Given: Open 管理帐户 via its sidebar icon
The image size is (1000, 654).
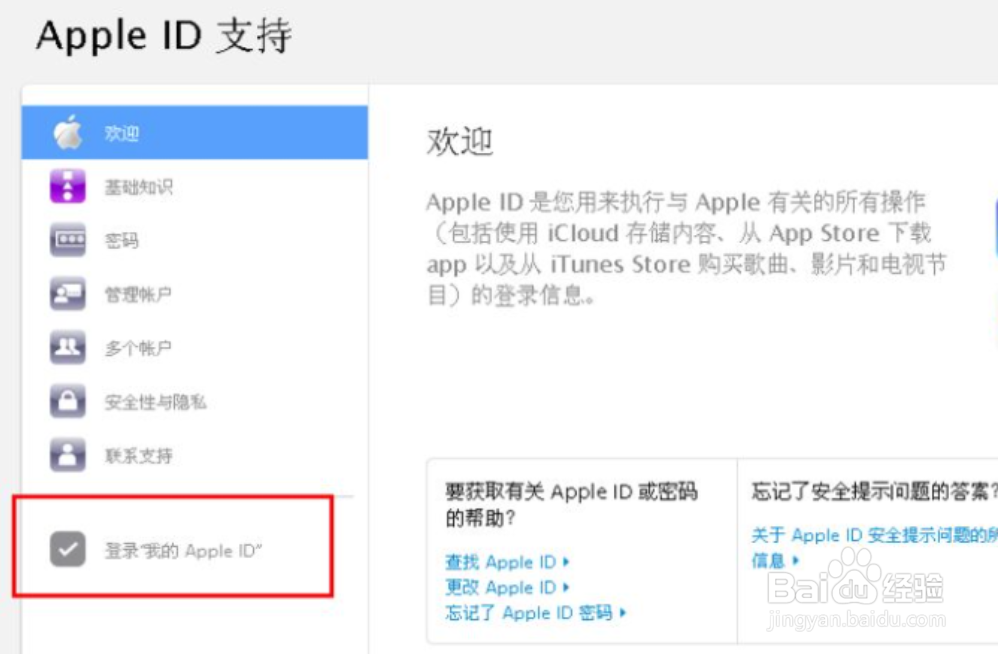Looking at the screenshot, I should (x=67, y=294).
